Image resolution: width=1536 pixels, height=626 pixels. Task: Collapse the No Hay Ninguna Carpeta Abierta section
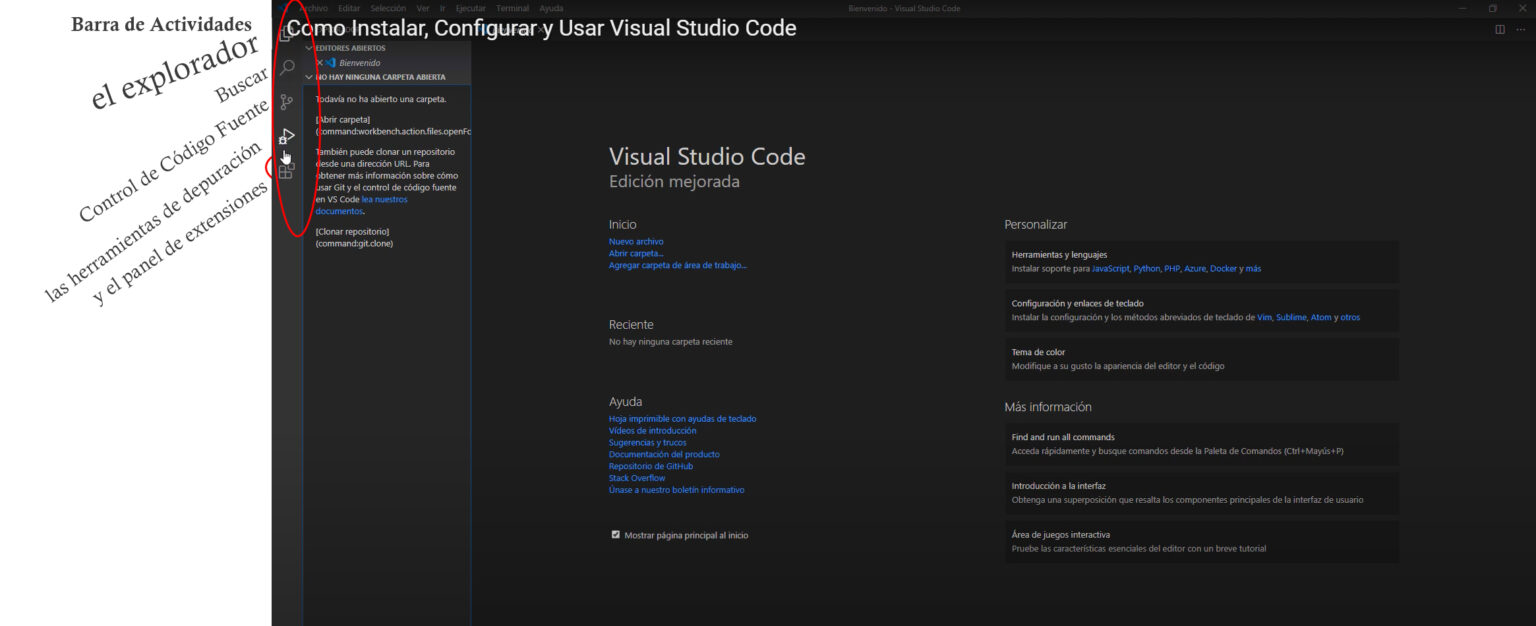click(x=310, y=76)
